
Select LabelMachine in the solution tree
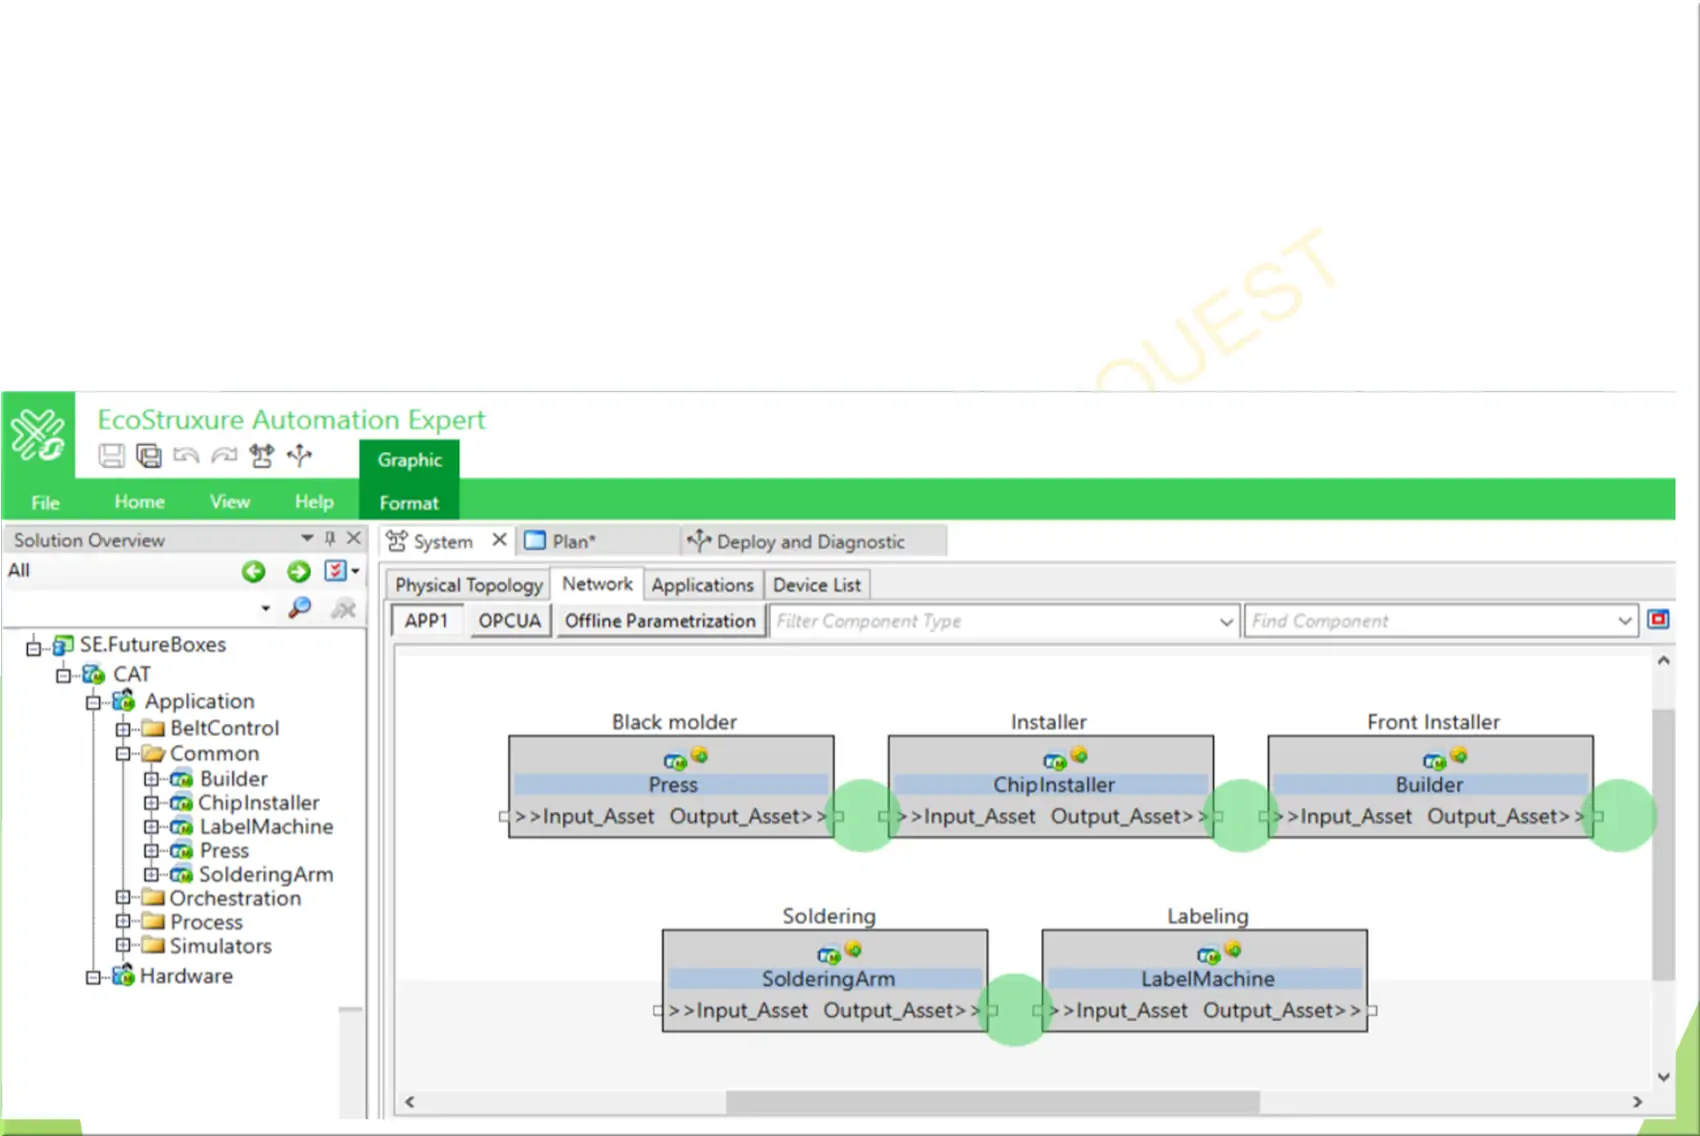(266, 827)
